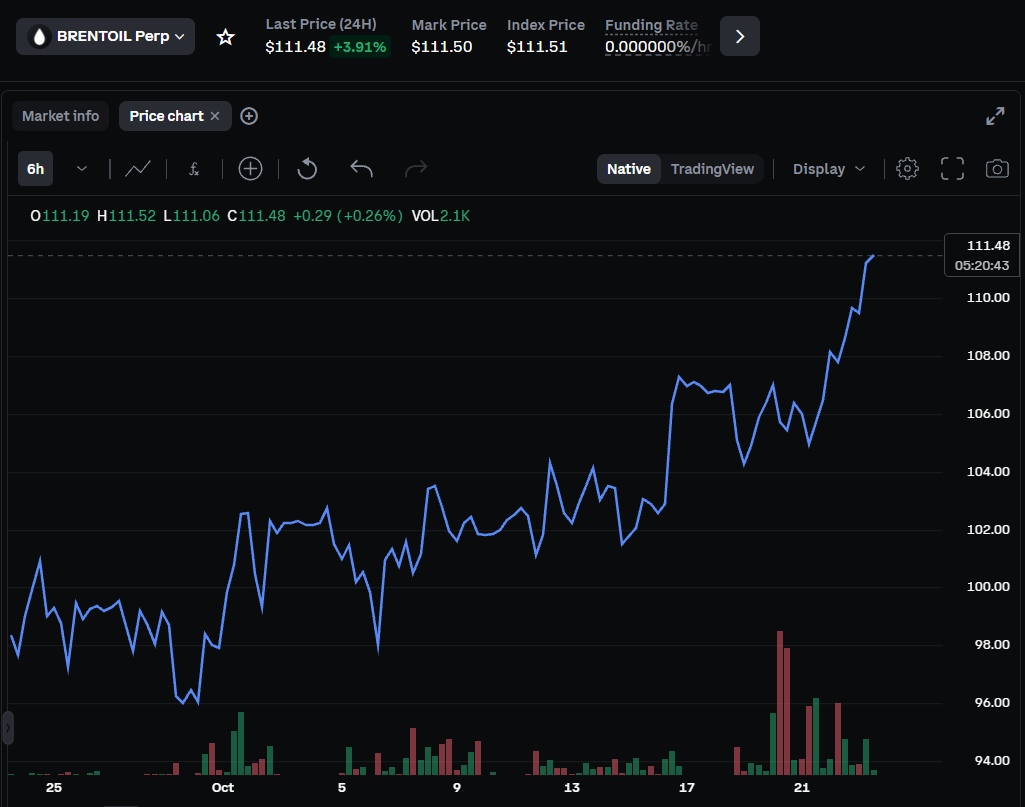
Task: Open the indicators fx menu
Action: (x=194, y=169)
